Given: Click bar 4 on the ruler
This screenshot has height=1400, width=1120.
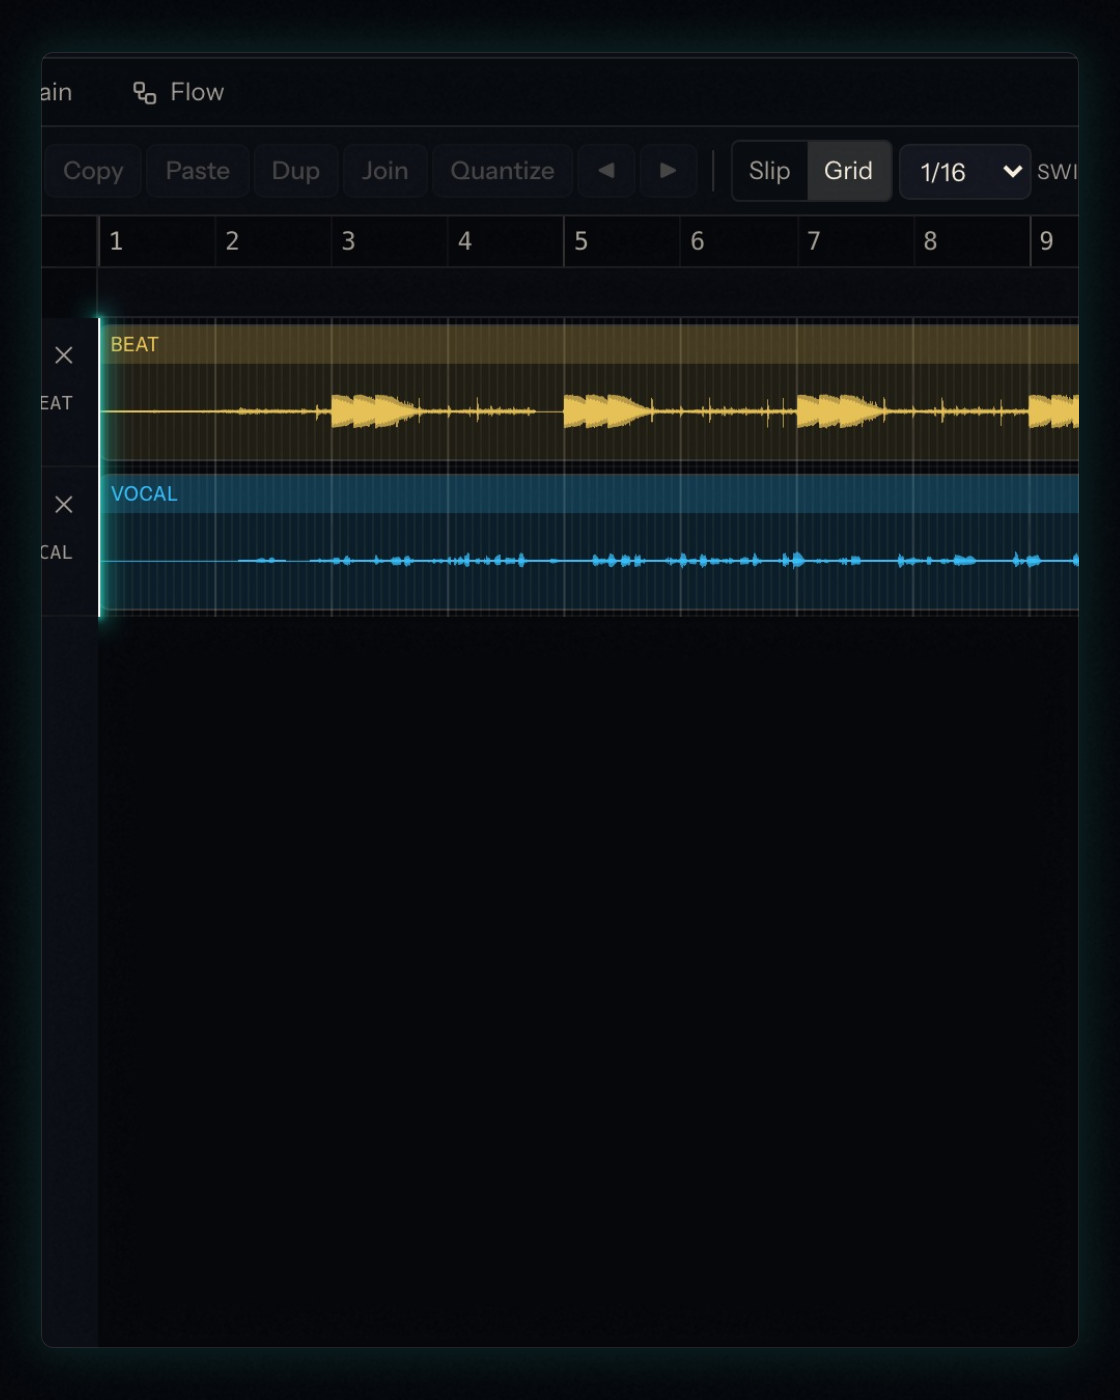Looking at the screenshot, I should point(465,241).
